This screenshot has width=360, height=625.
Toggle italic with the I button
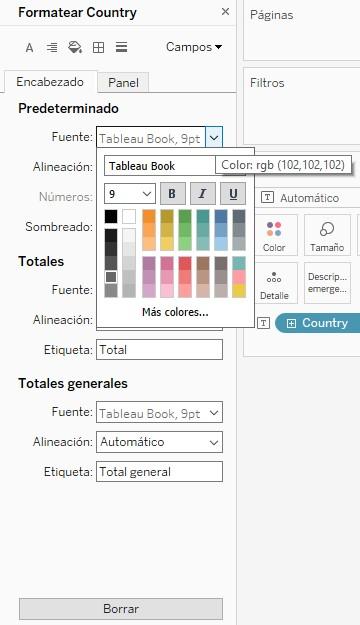tap(203, 194)
